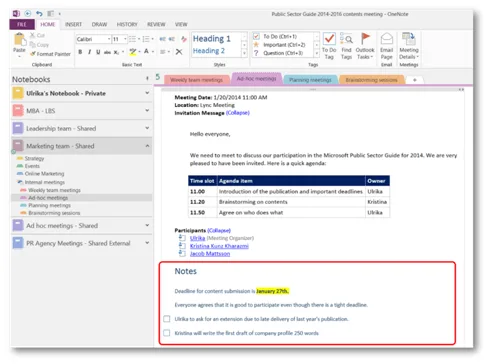Click the Back navigation arrow icon
Image resolution: width=489 pixels, height=364 pixels.
pyautogui.click(x=28, y=14)
